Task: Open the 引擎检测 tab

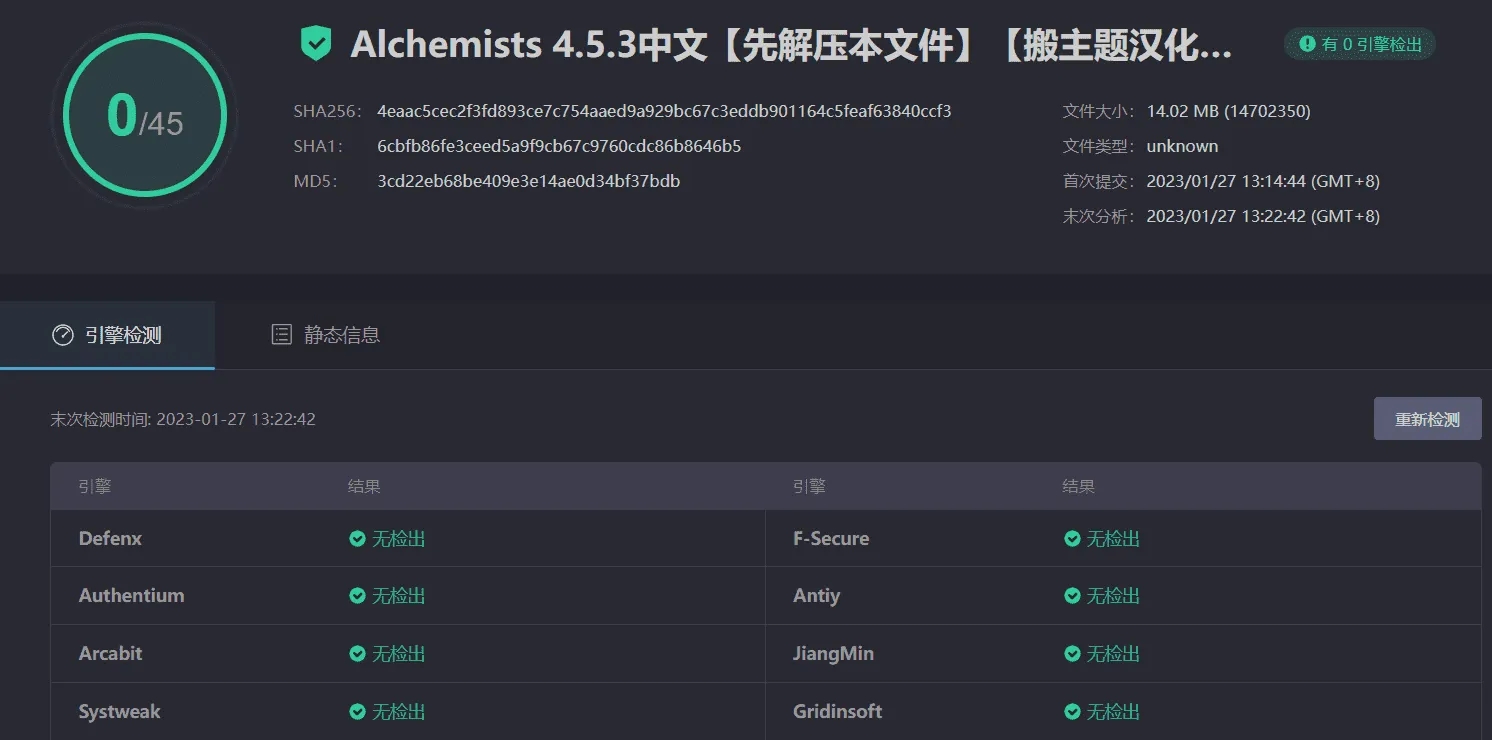Action: (x=107, y=335)
